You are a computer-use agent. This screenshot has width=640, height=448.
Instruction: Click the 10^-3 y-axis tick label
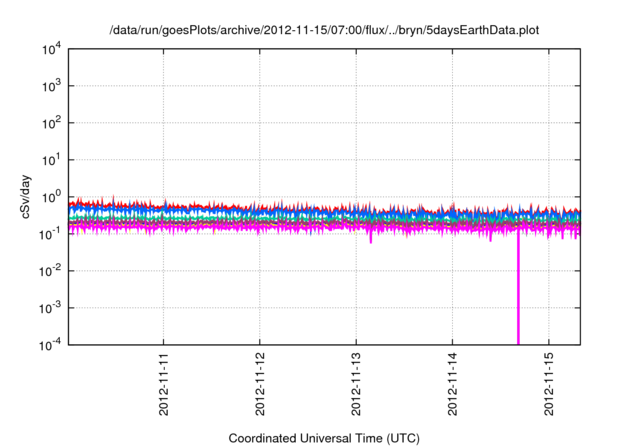pyautogui.click(x=51, y=308)
